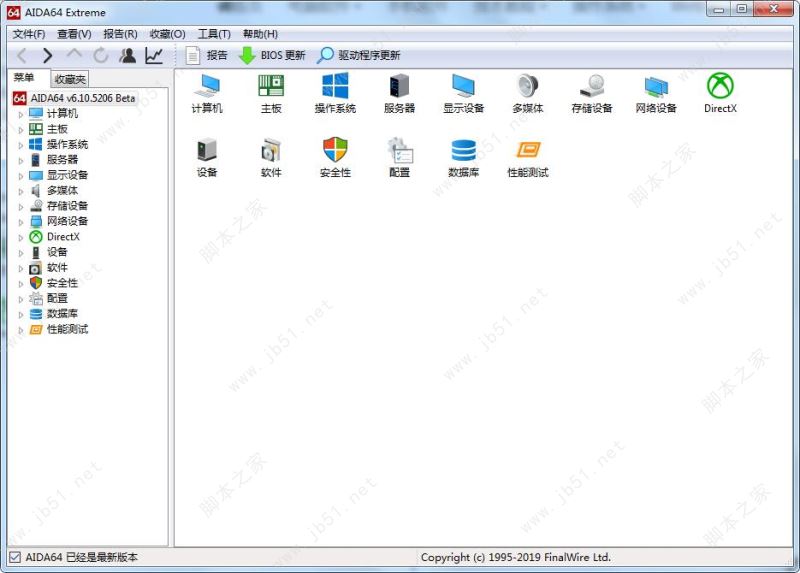The width and height of the screenshot is (800, 573).
Task: Switch to the 收藏夹 favorites tab
Action: coord(70,79)
